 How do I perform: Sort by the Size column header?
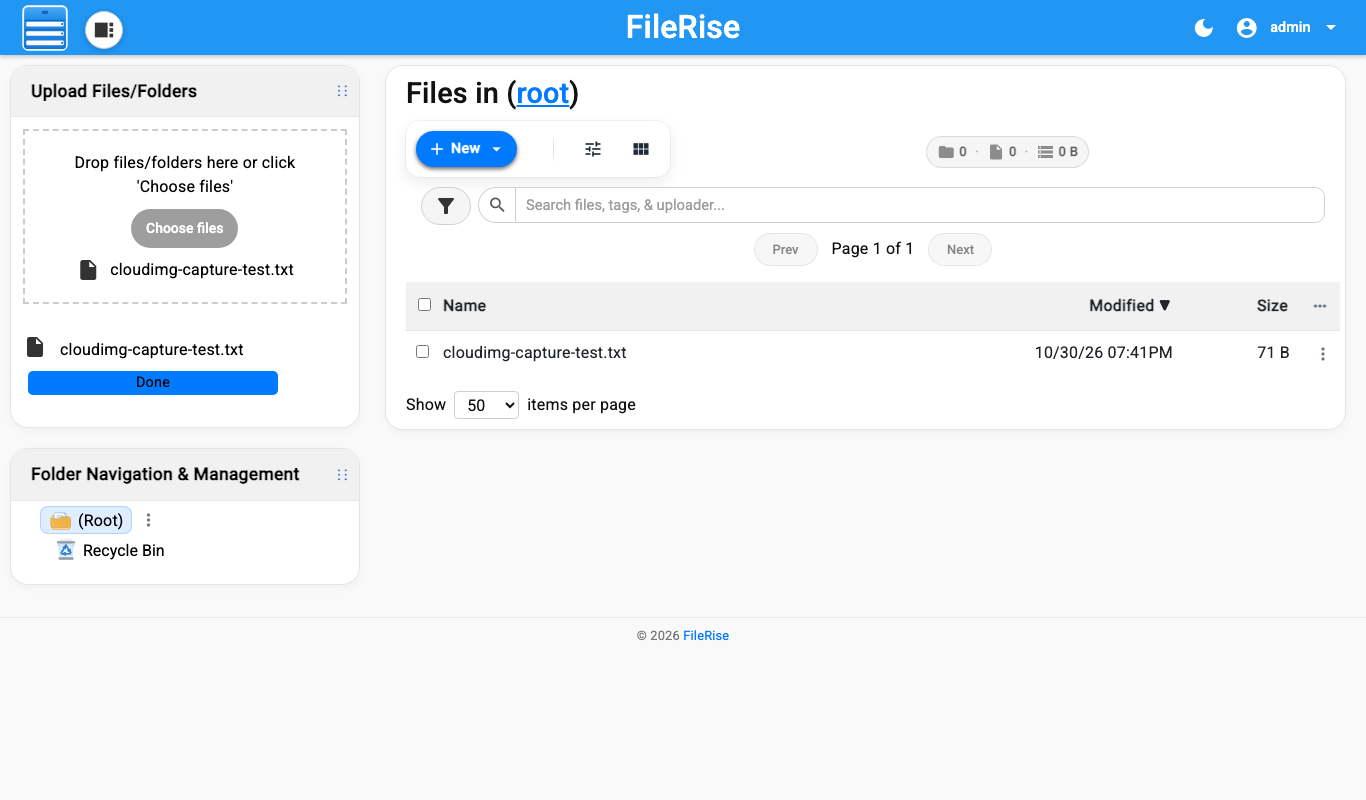1272,306
